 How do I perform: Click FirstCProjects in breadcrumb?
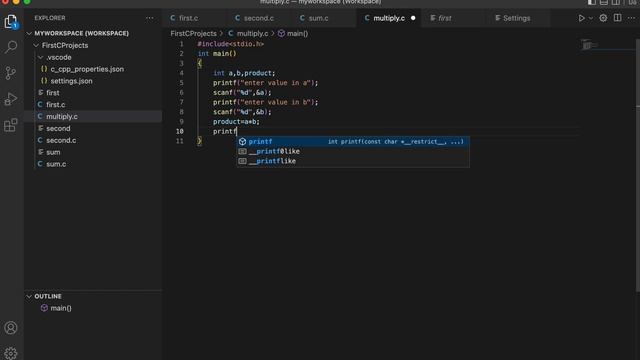(x=193, y=33)
